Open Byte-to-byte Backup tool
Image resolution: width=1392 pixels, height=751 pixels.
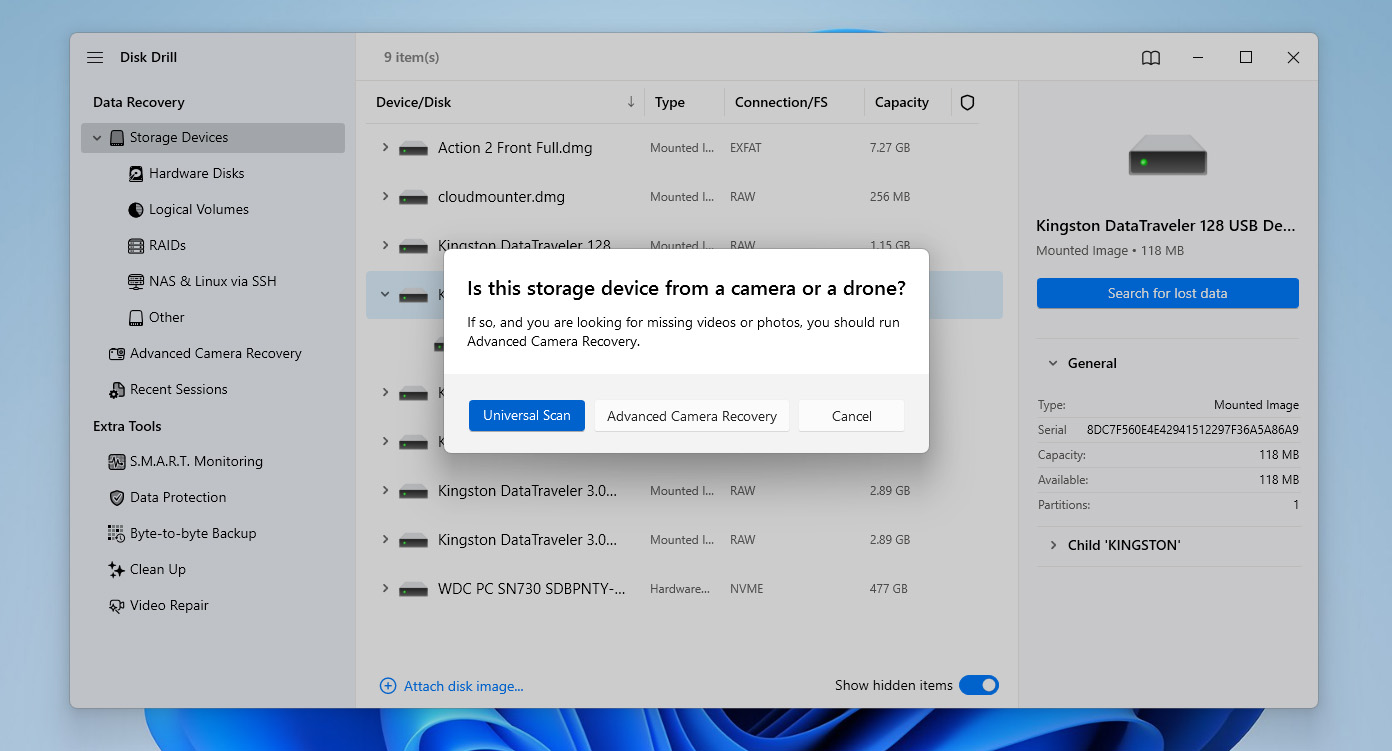192,534
